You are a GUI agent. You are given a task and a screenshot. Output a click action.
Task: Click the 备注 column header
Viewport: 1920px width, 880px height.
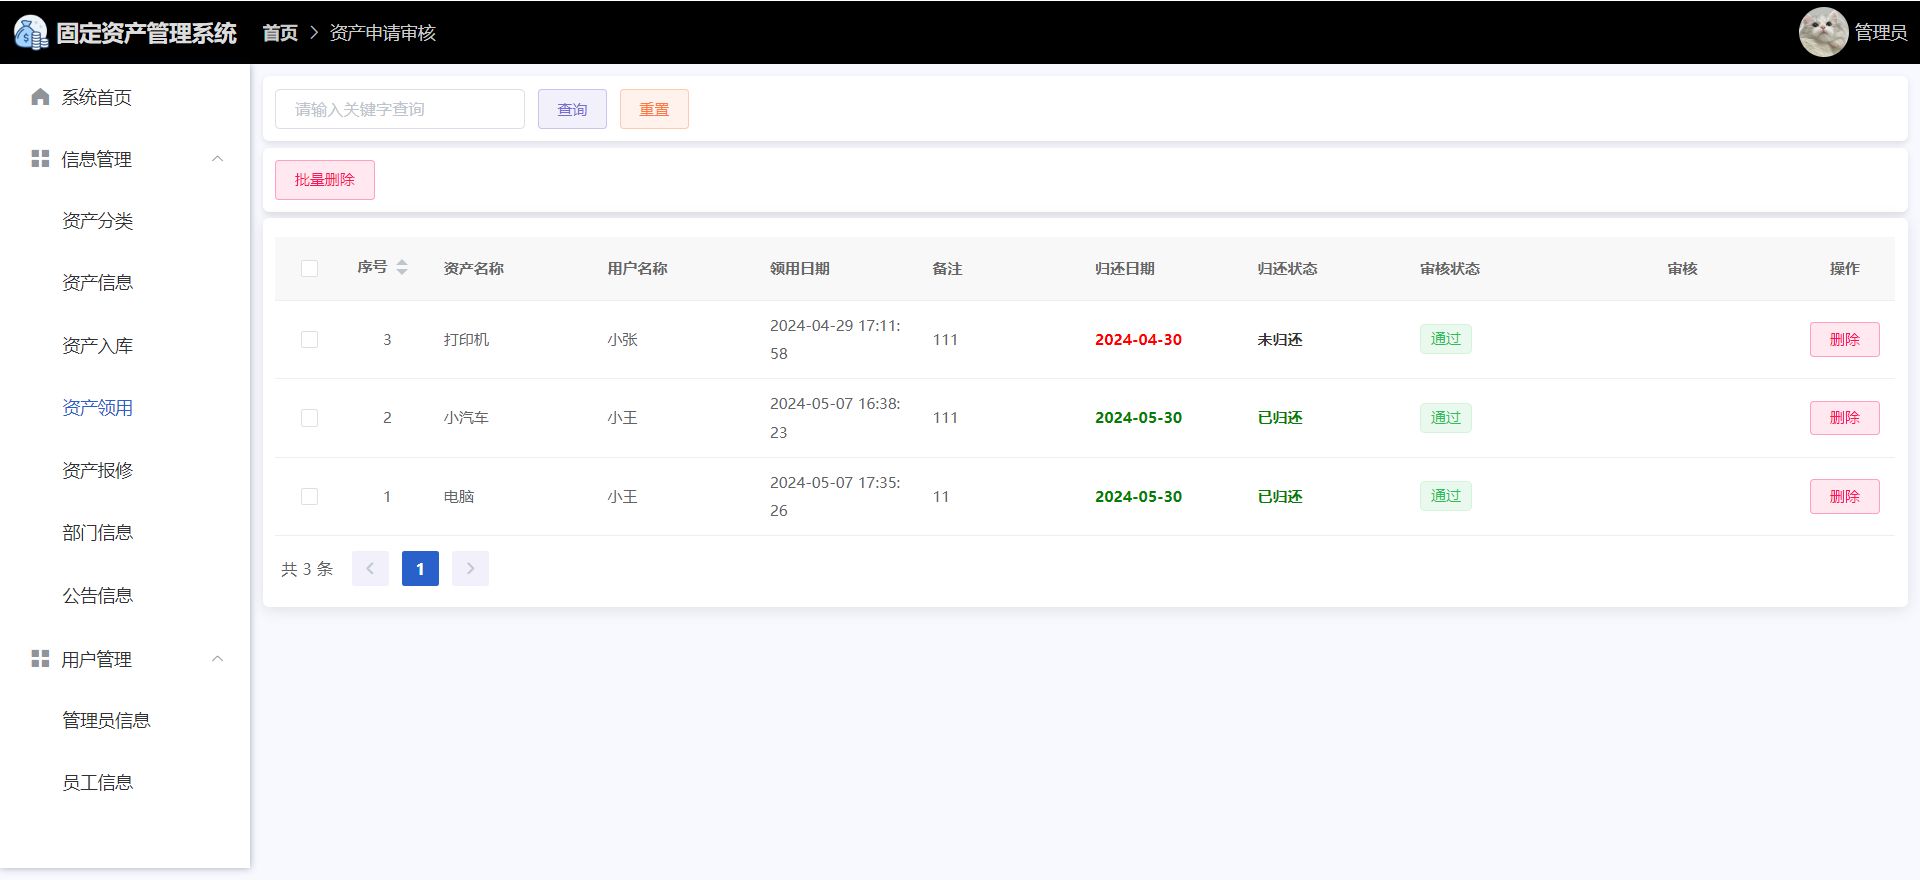947,268
